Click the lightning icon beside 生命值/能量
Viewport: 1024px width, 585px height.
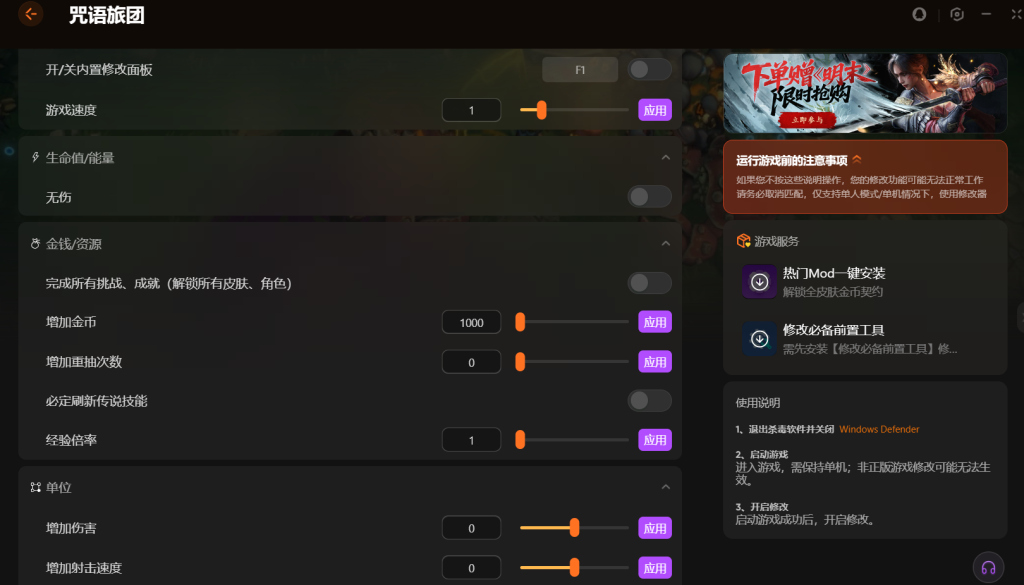click(36, 158)
